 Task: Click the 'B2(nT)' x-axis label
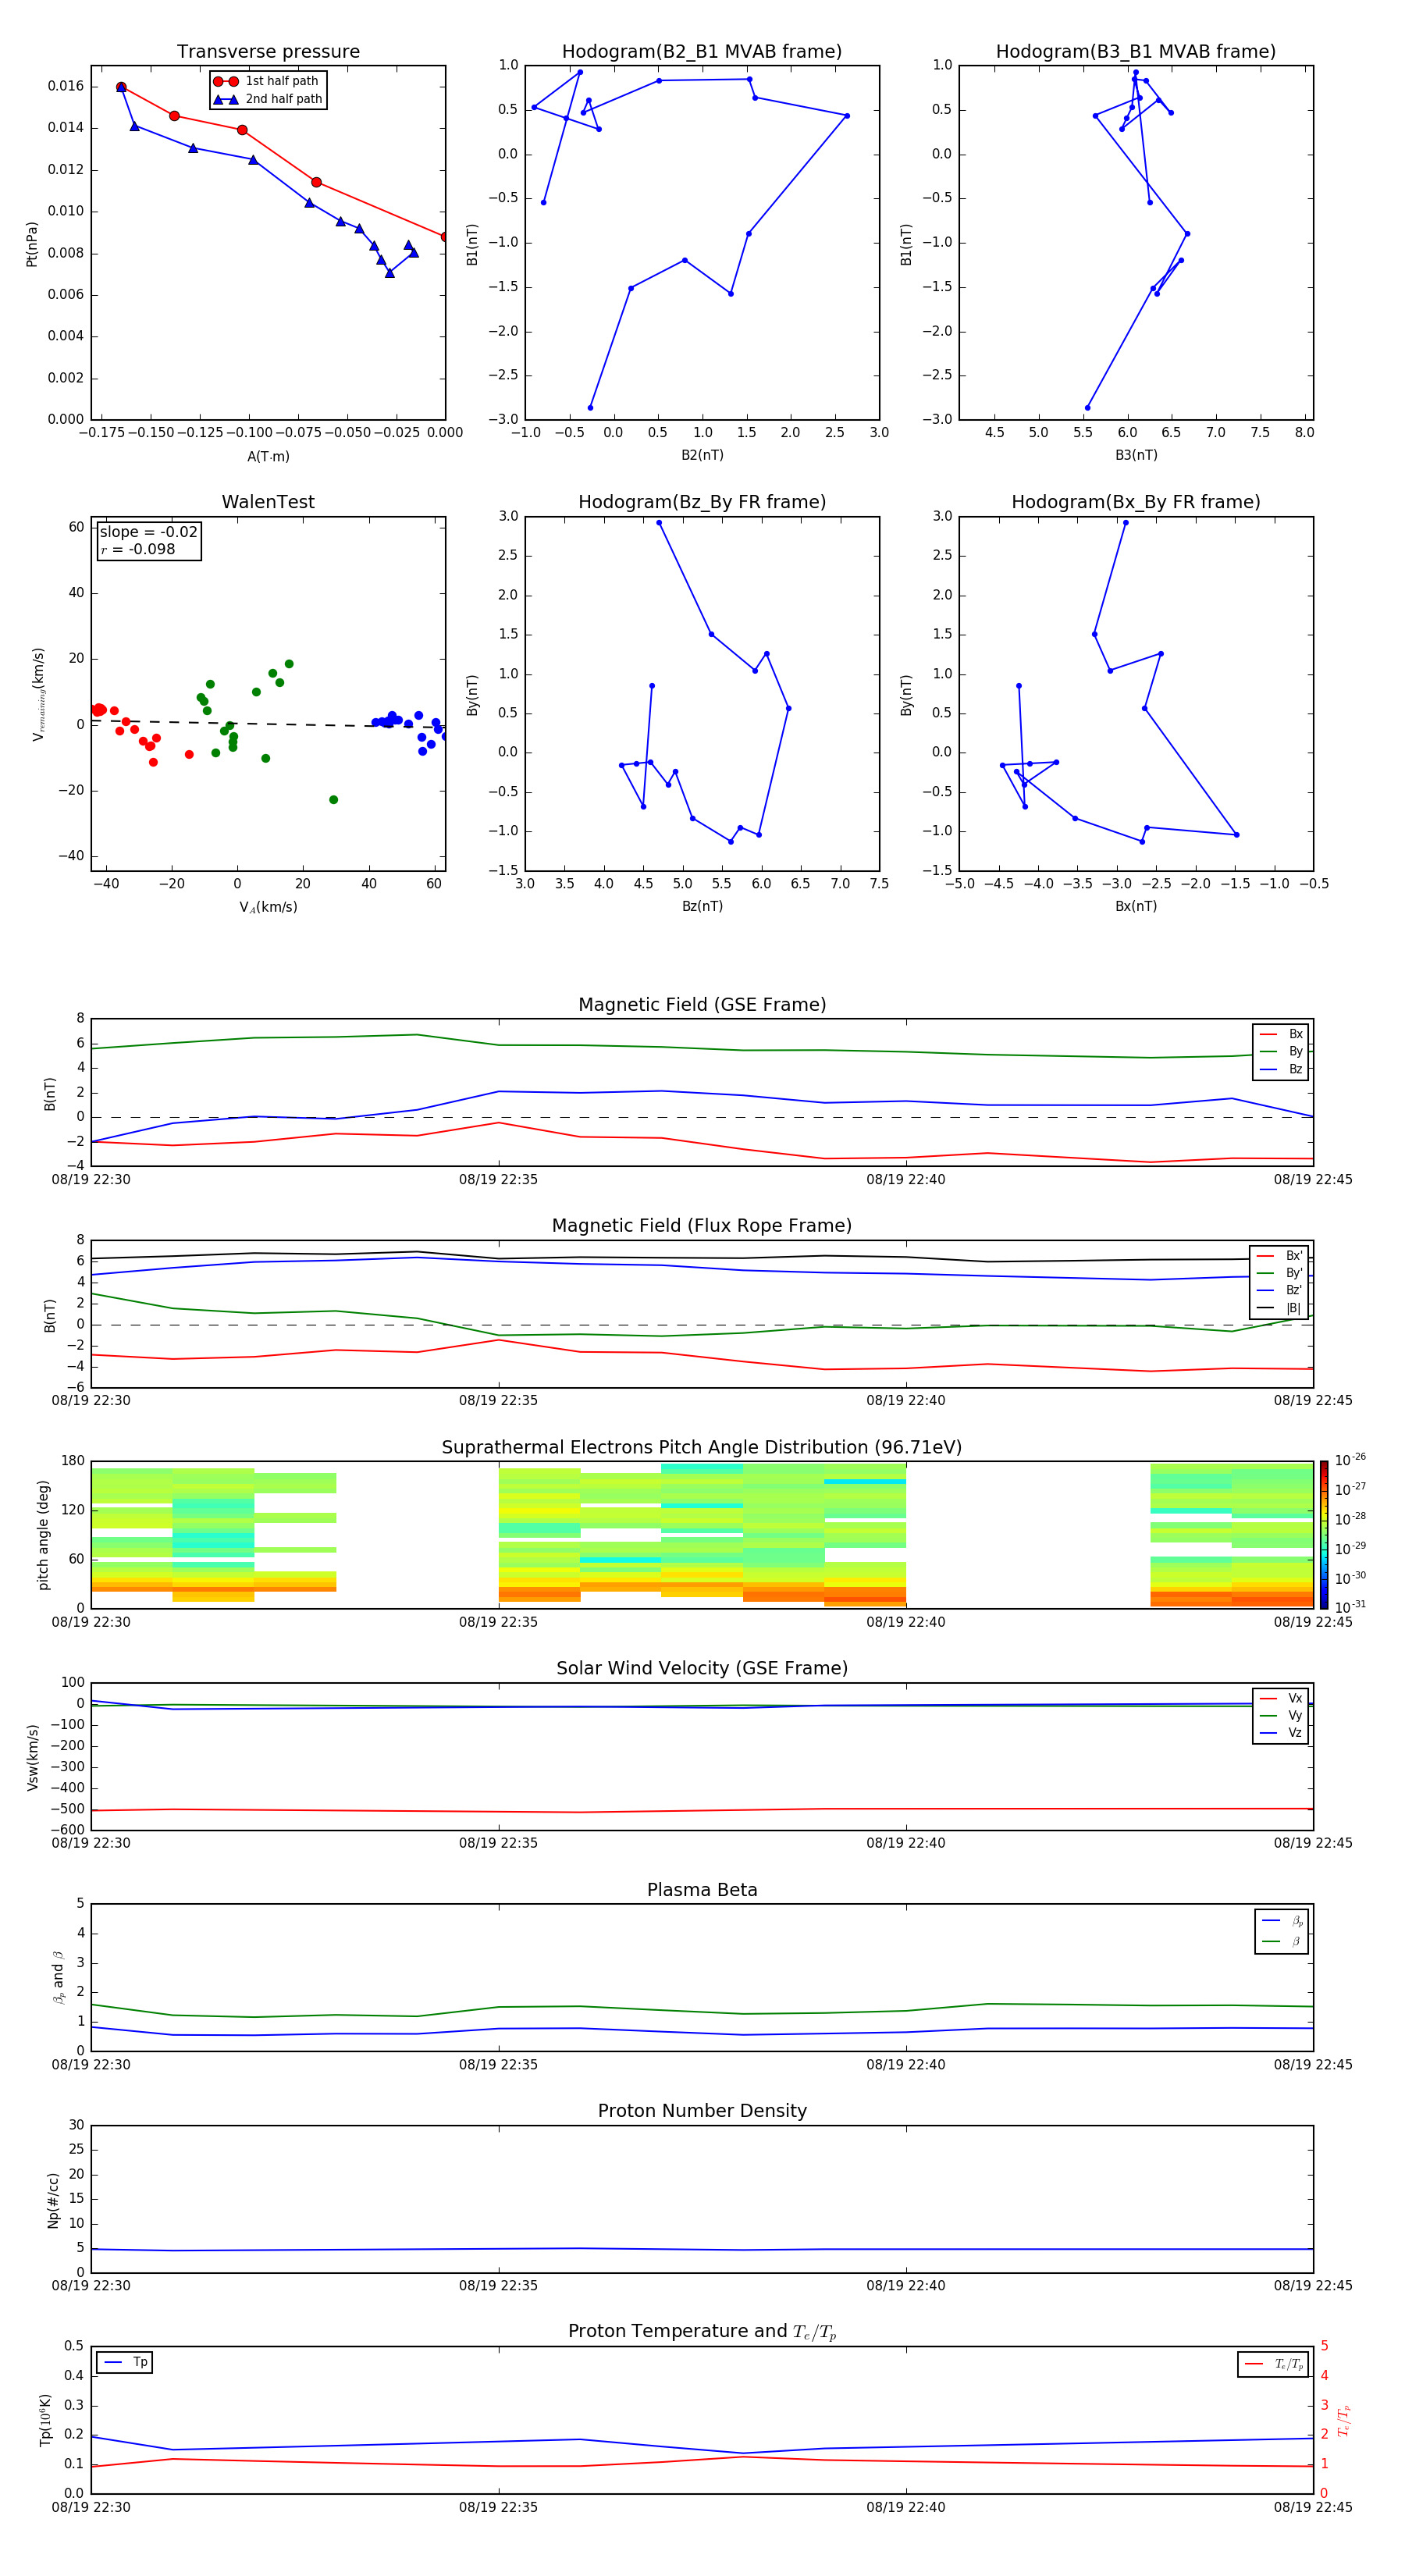point(702,455)
